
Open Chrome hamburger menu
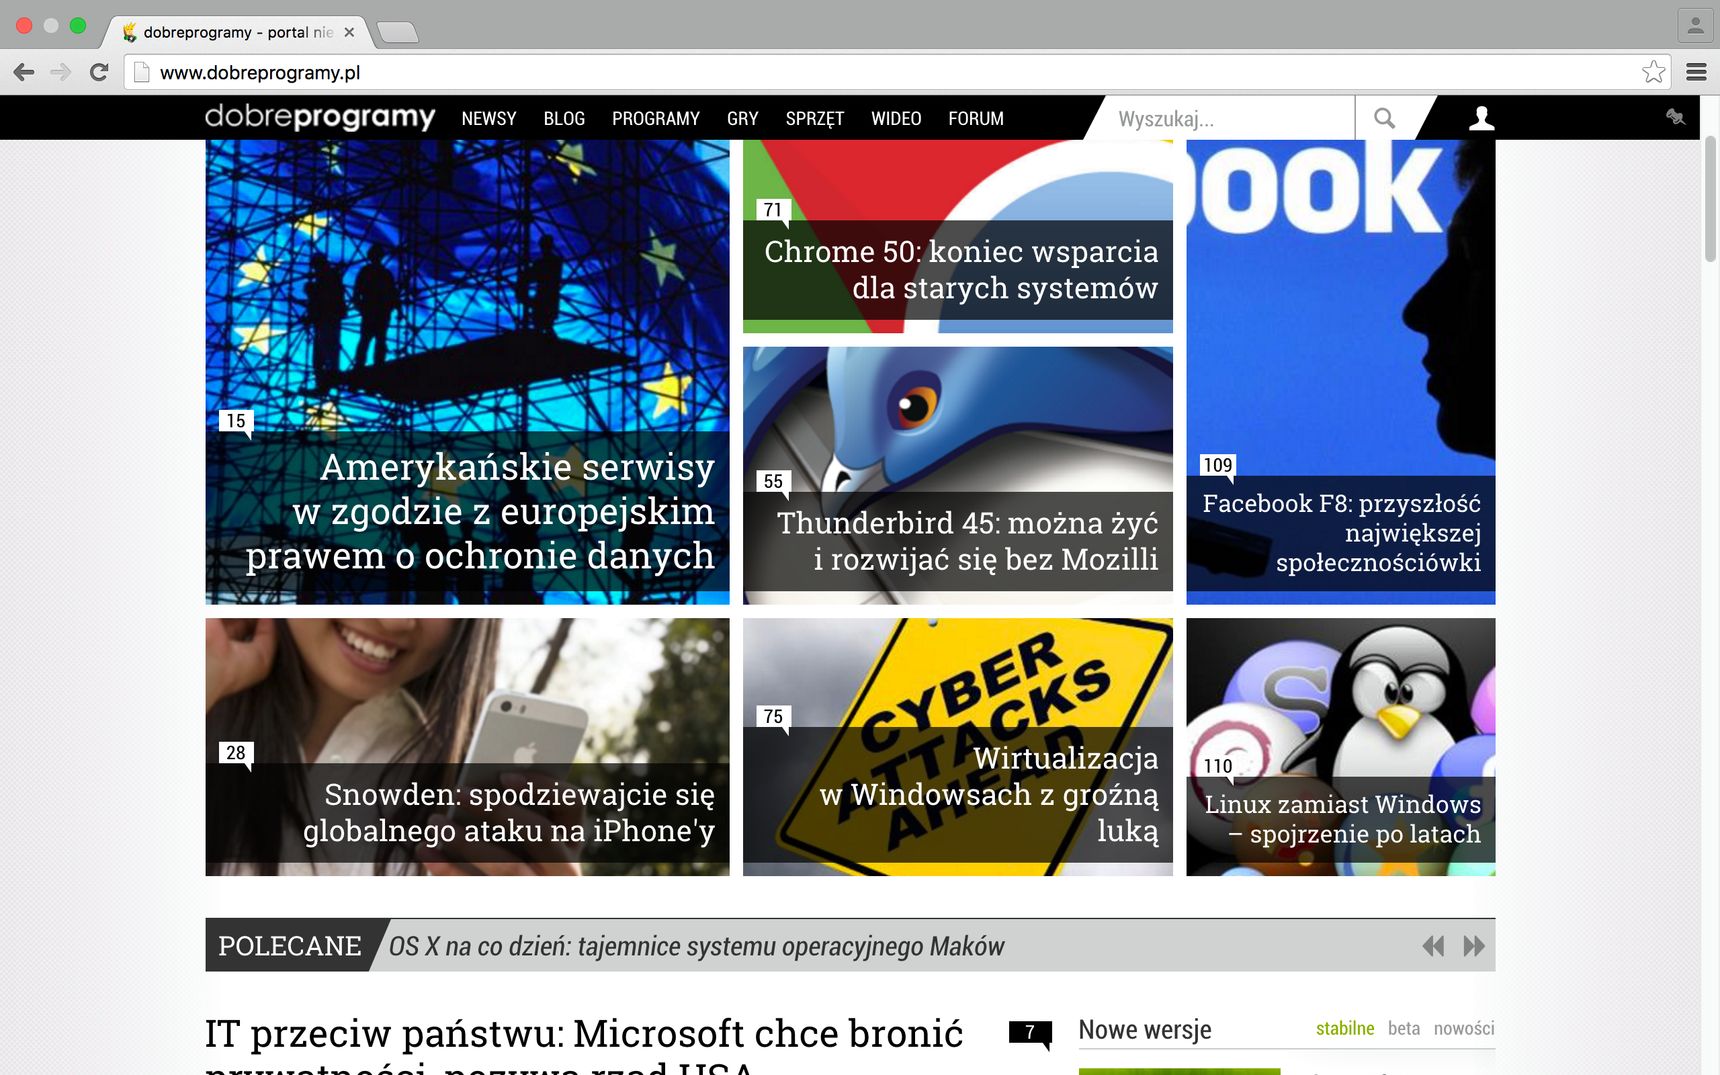pyautogui.click(x=1696, y=72)
